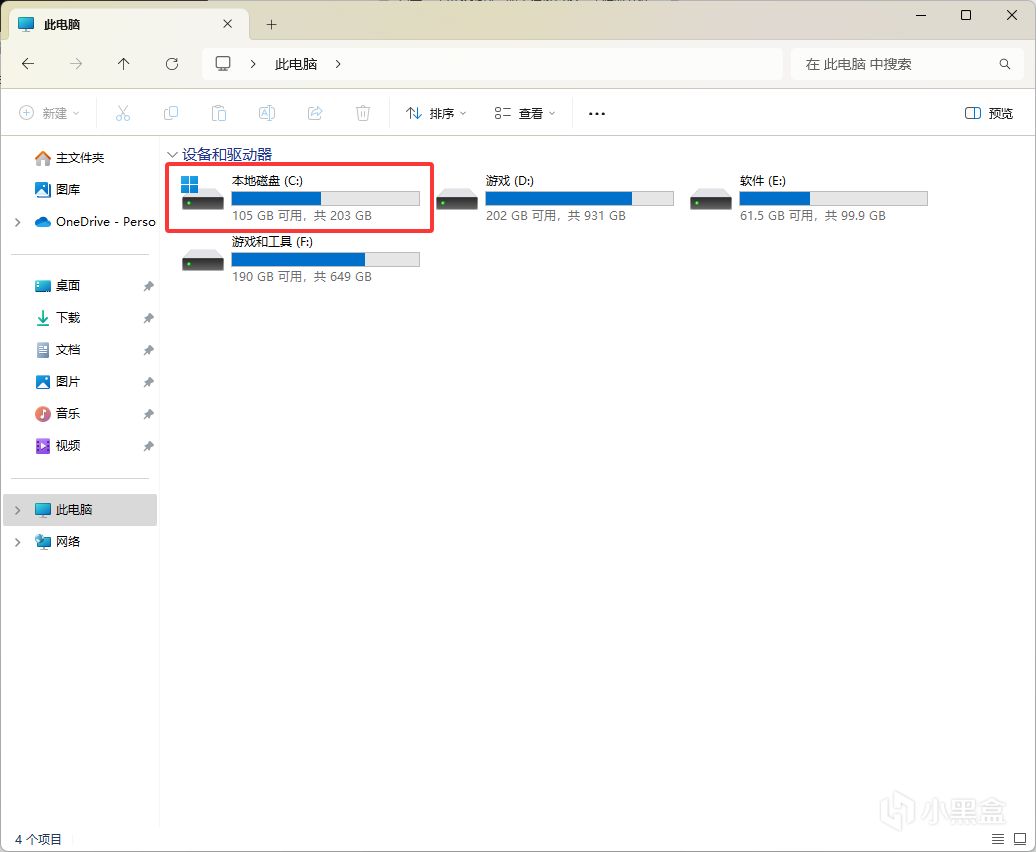The width and height of the screenshot is (1036, 852).
Task: Select 网络 in the navigation pane
Action: [57, 542]
